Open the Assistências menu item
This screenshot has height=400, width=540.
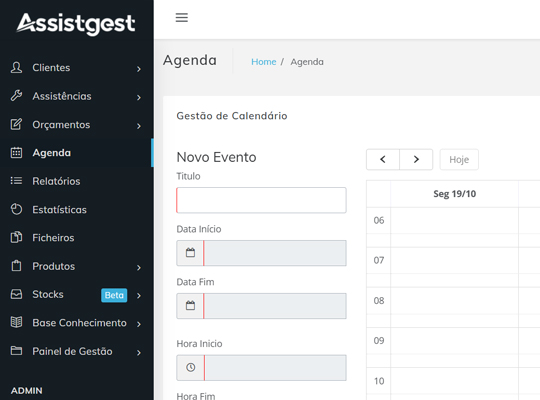pyautogui.click(x=76, y=96)
